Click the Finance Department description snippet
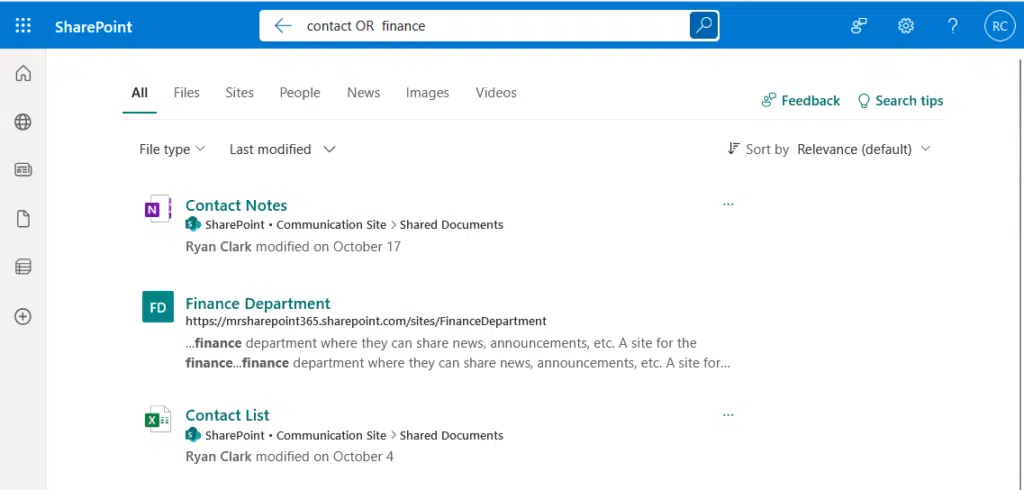Screen dimensions: 1024x490 click(x=458, y=353)
